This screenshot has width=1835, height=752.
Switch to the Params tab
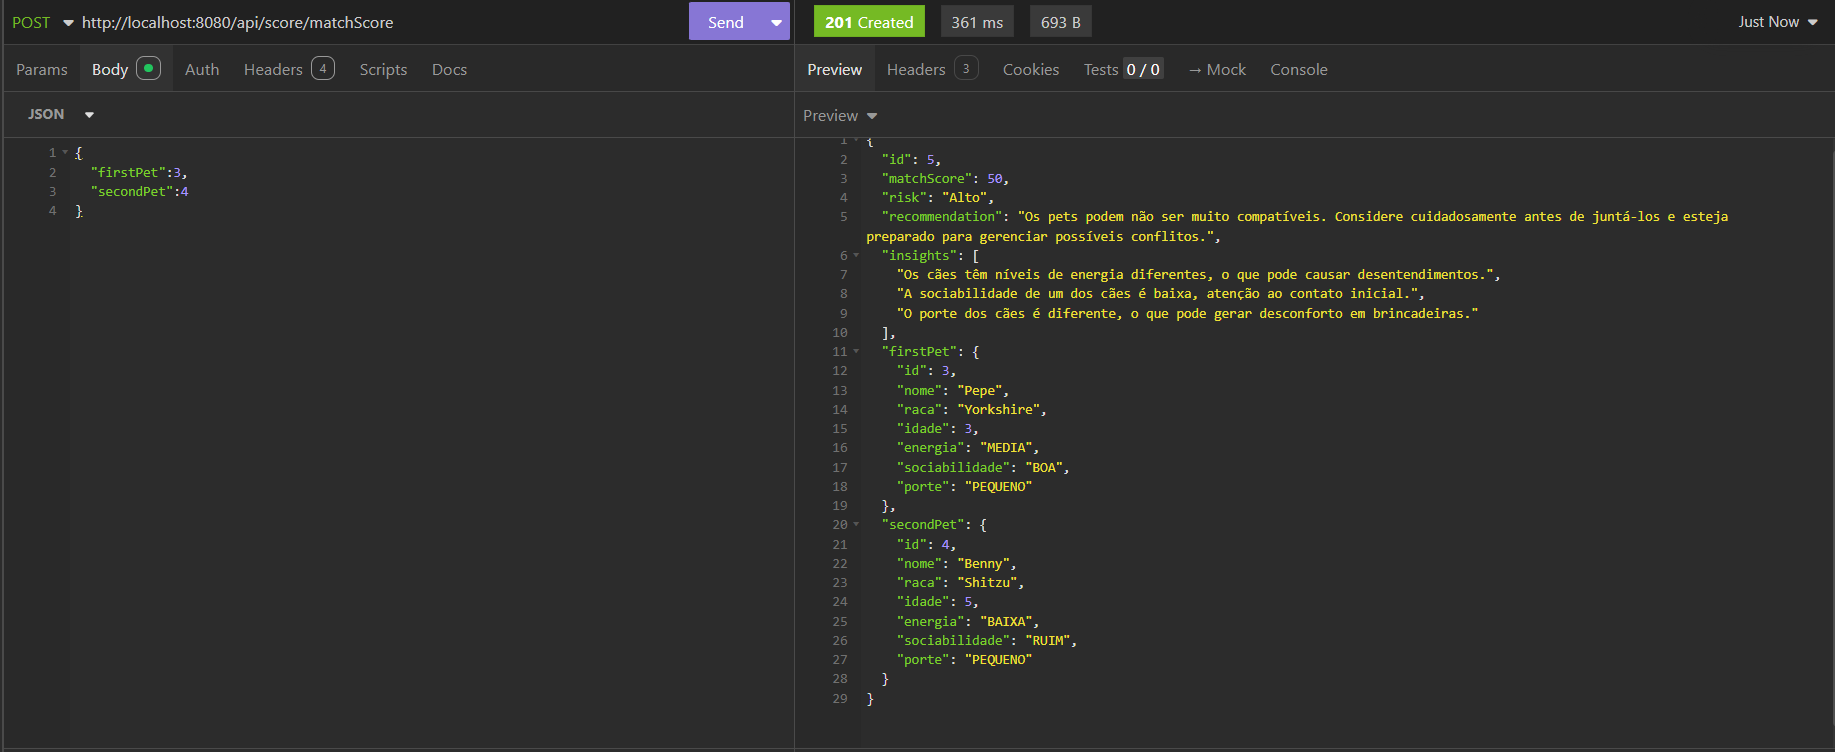(x=42, y=69)
